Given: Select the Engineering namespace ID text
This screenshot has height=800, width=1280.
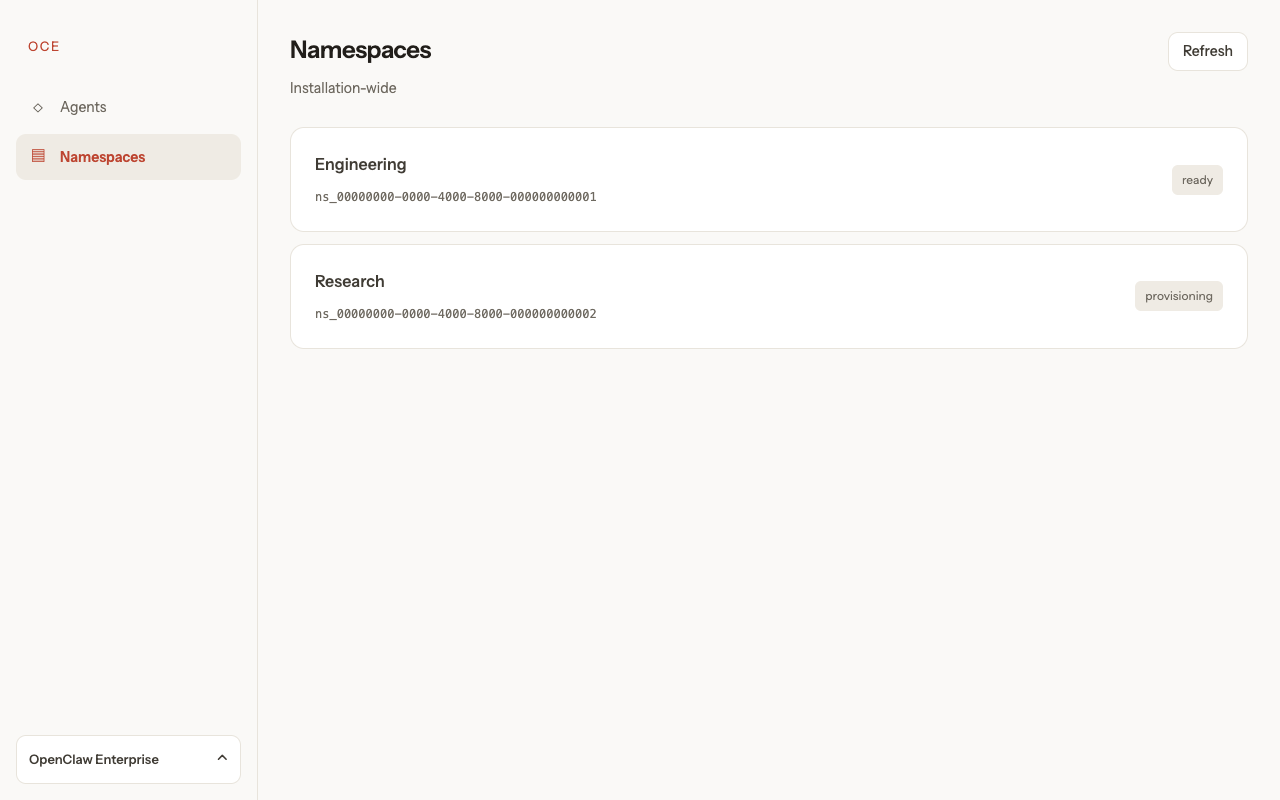Looking at the screenshot, I should 455,197.
